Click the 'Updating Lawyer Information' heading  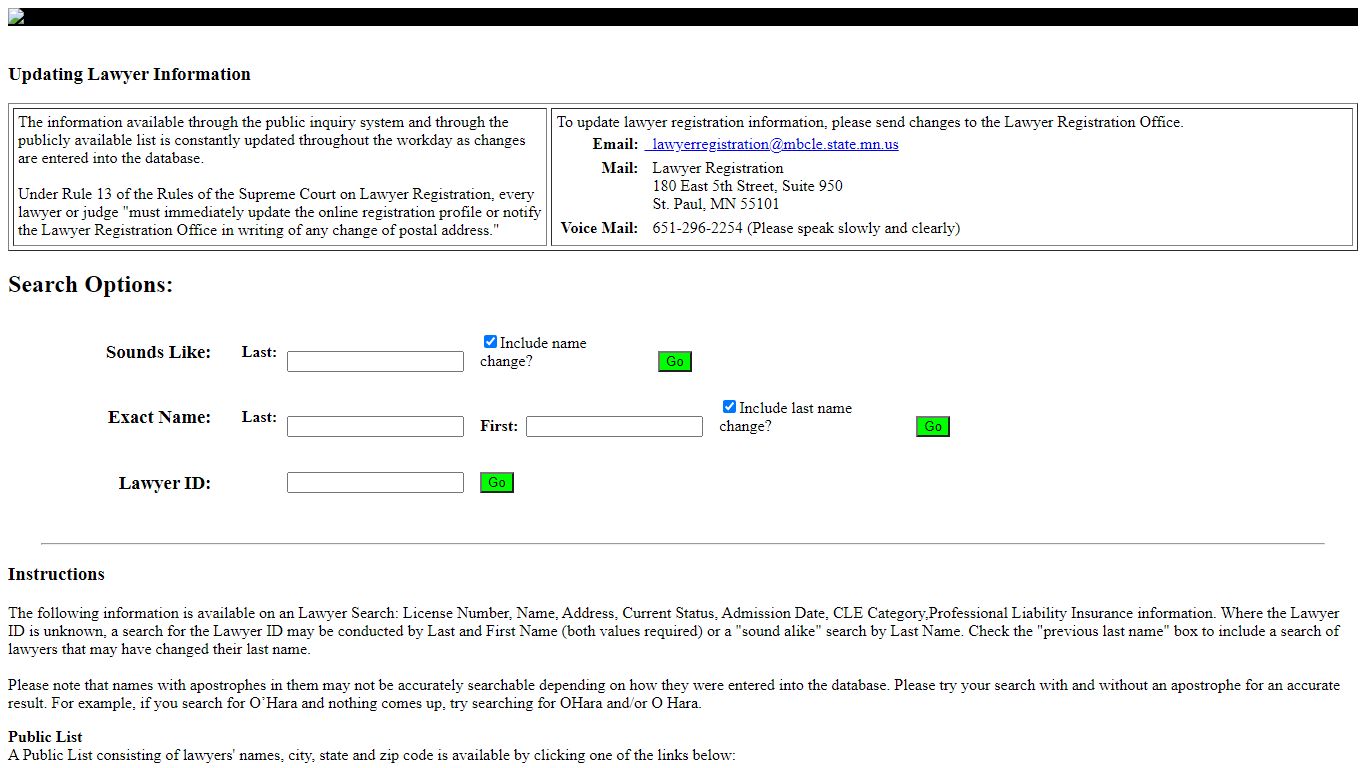pyautogui.click(x=129, y=74)
